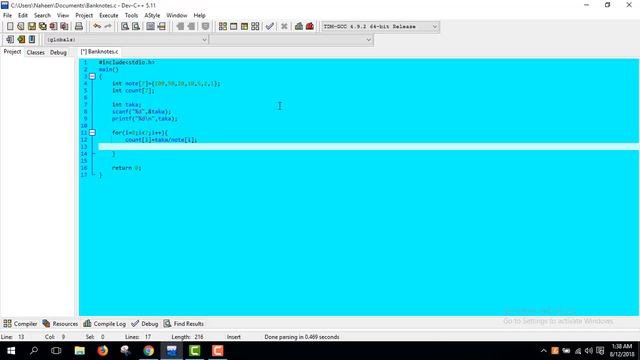640x360 pixels.
Task: Click the status bar 'Done parsing' message
Action: pyautogui.click(x=302, y=337)
